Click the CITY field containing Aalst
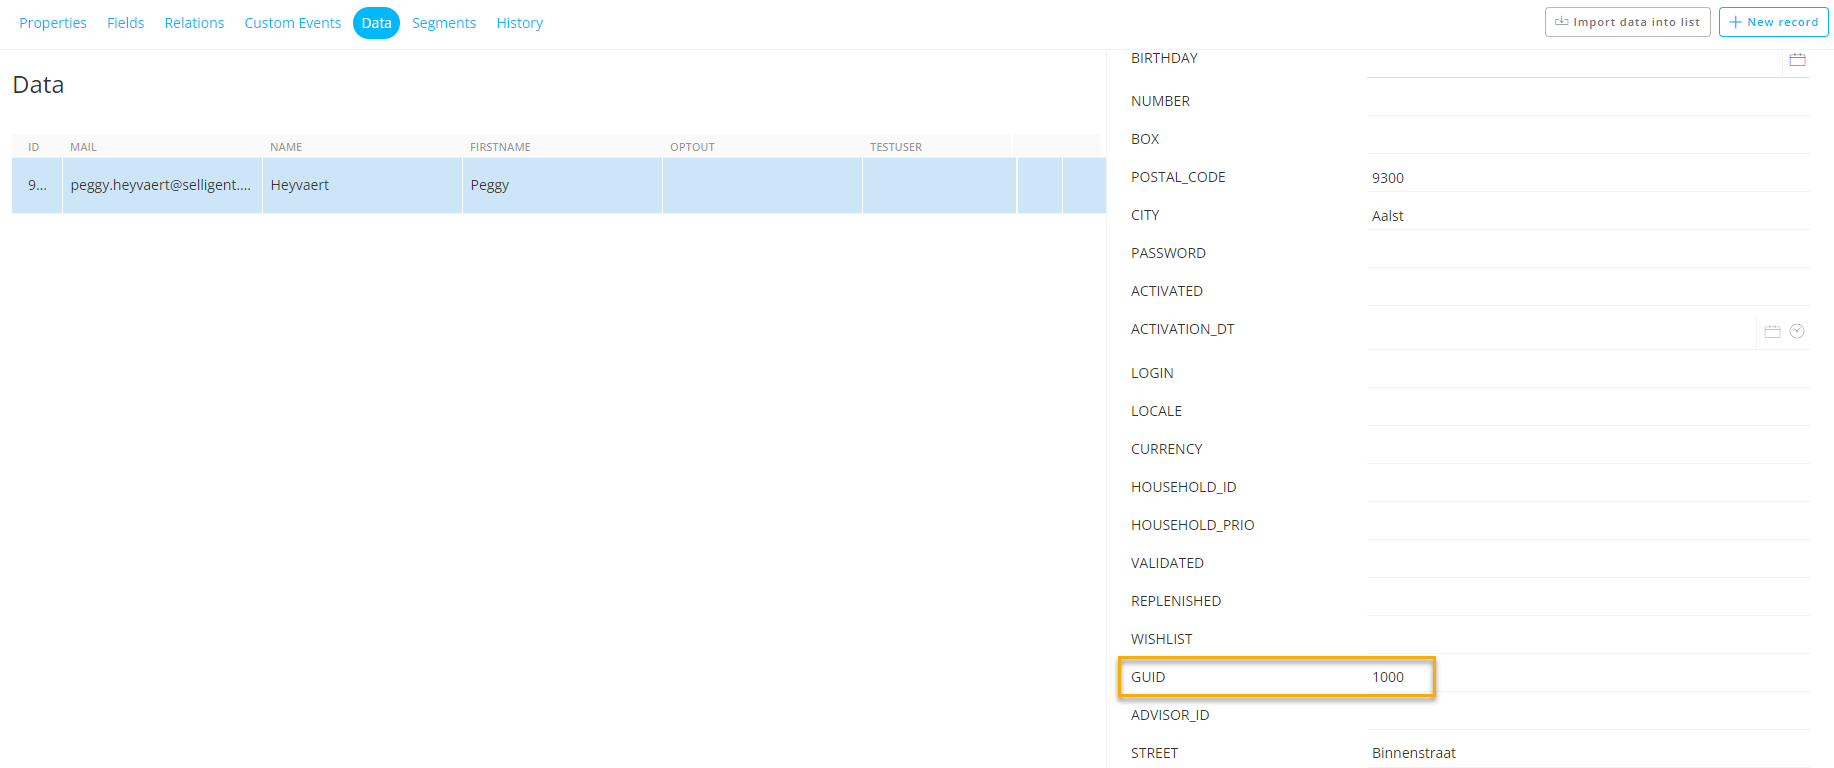 tap(1586, 216)
